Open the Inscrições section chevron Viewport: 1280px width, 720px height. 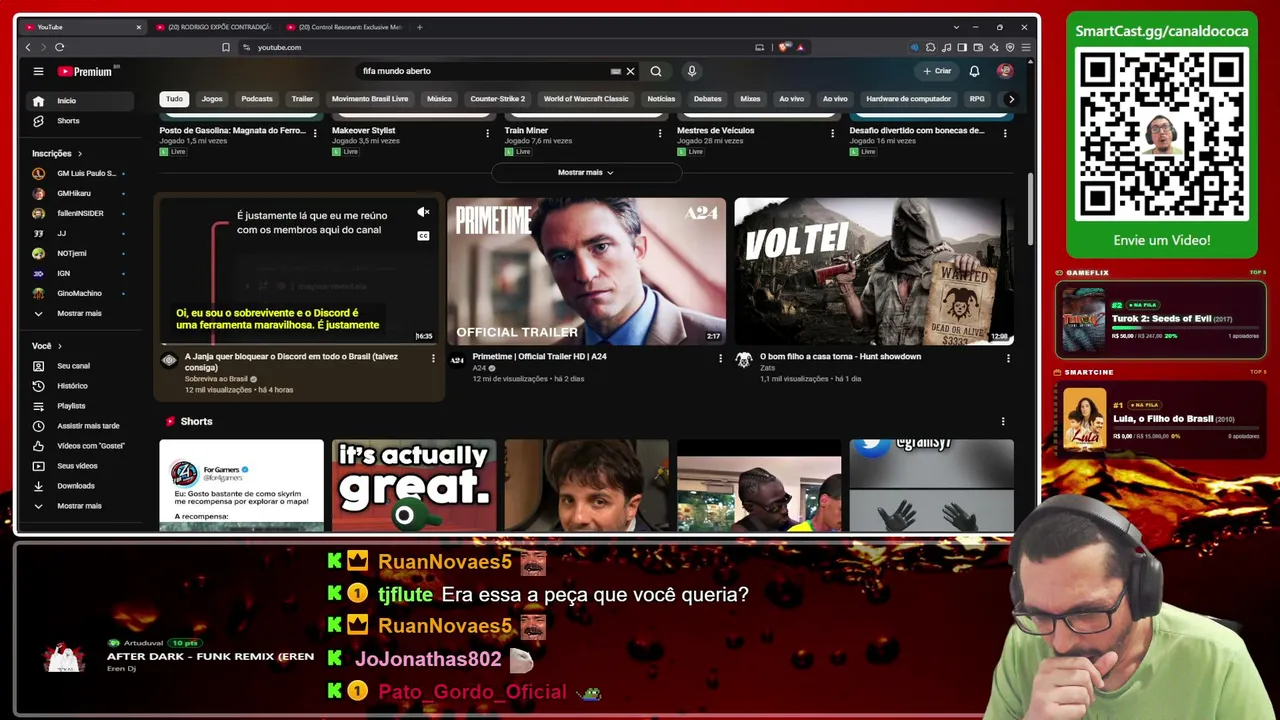[x=79, y=154]
